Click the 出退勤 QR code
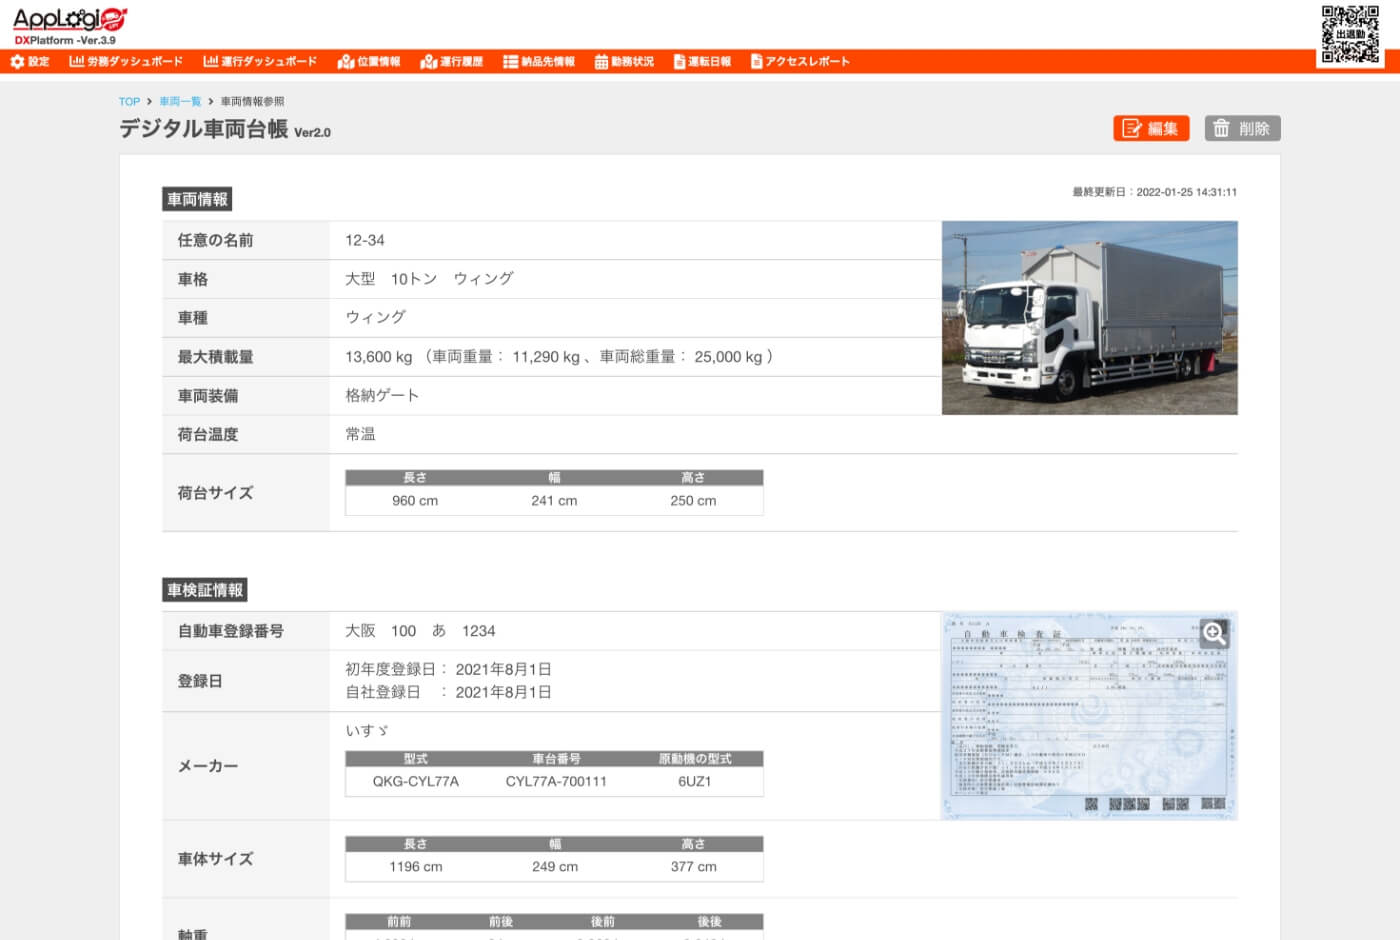Screen dimensions: 1400x940 1350,35
